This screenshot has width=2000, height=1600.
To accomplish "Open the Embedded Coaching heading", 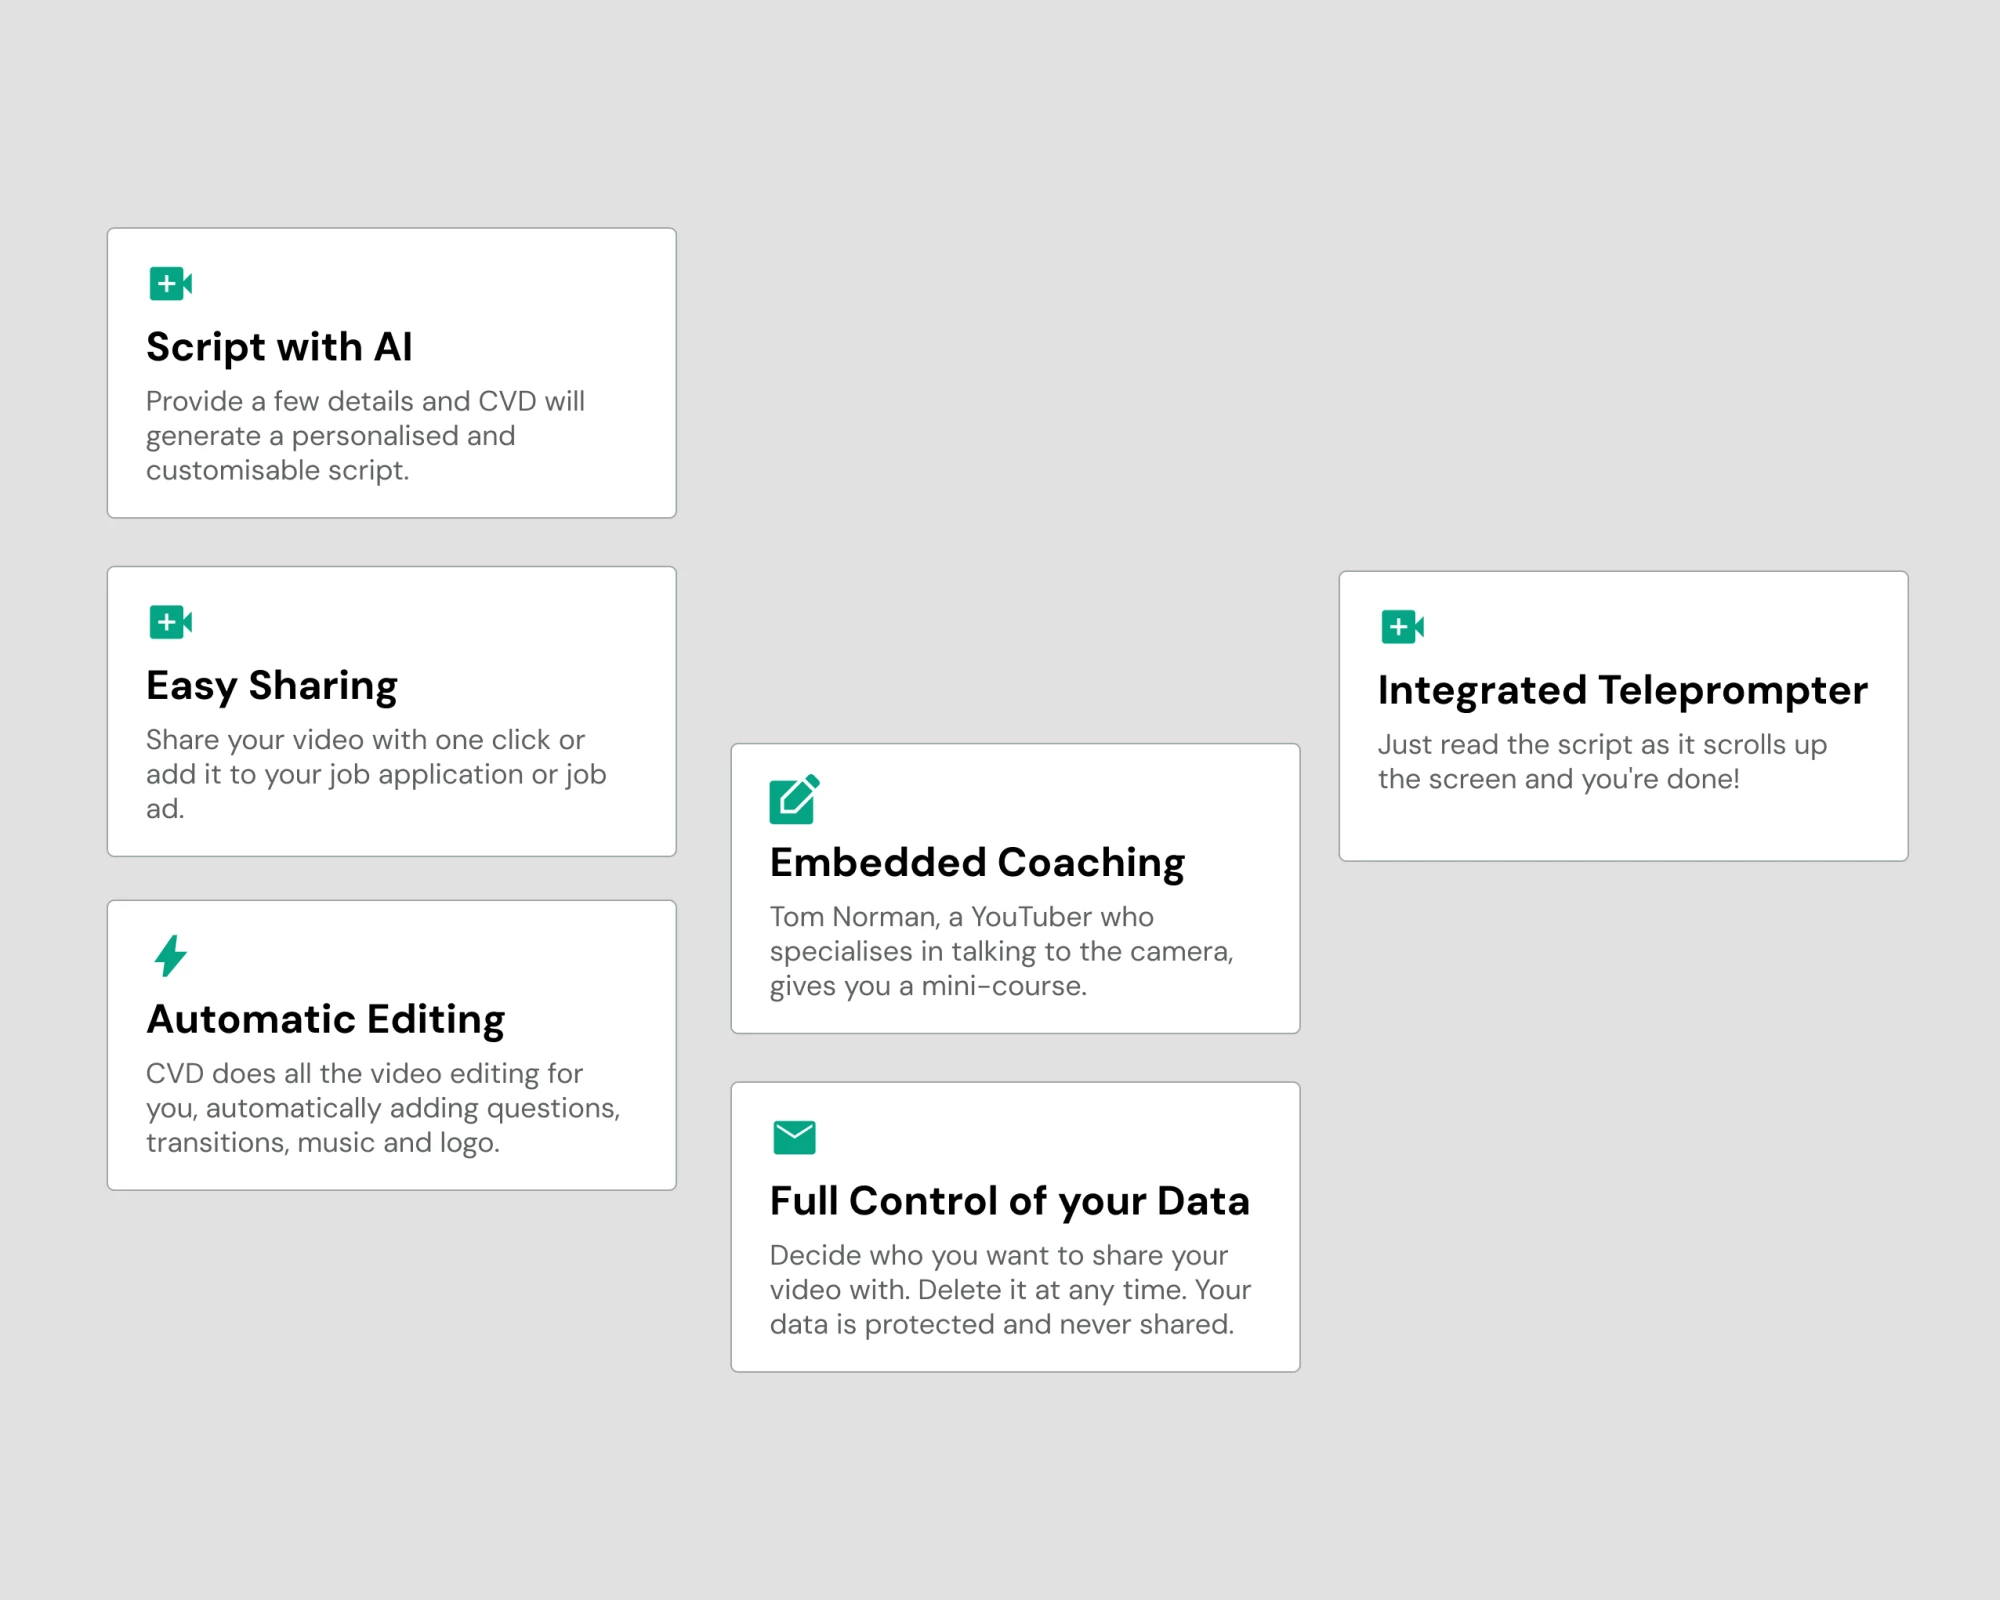I will (977, 863).
